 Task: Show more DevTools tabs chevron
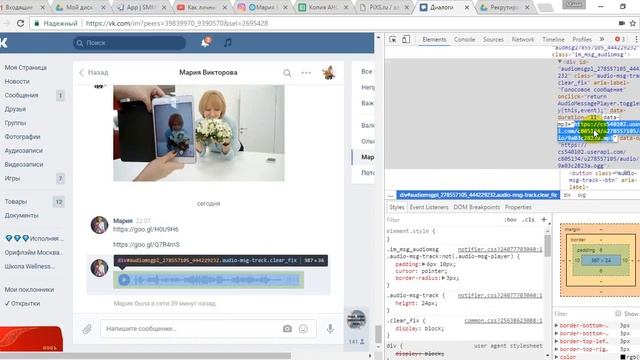point(602,39)
